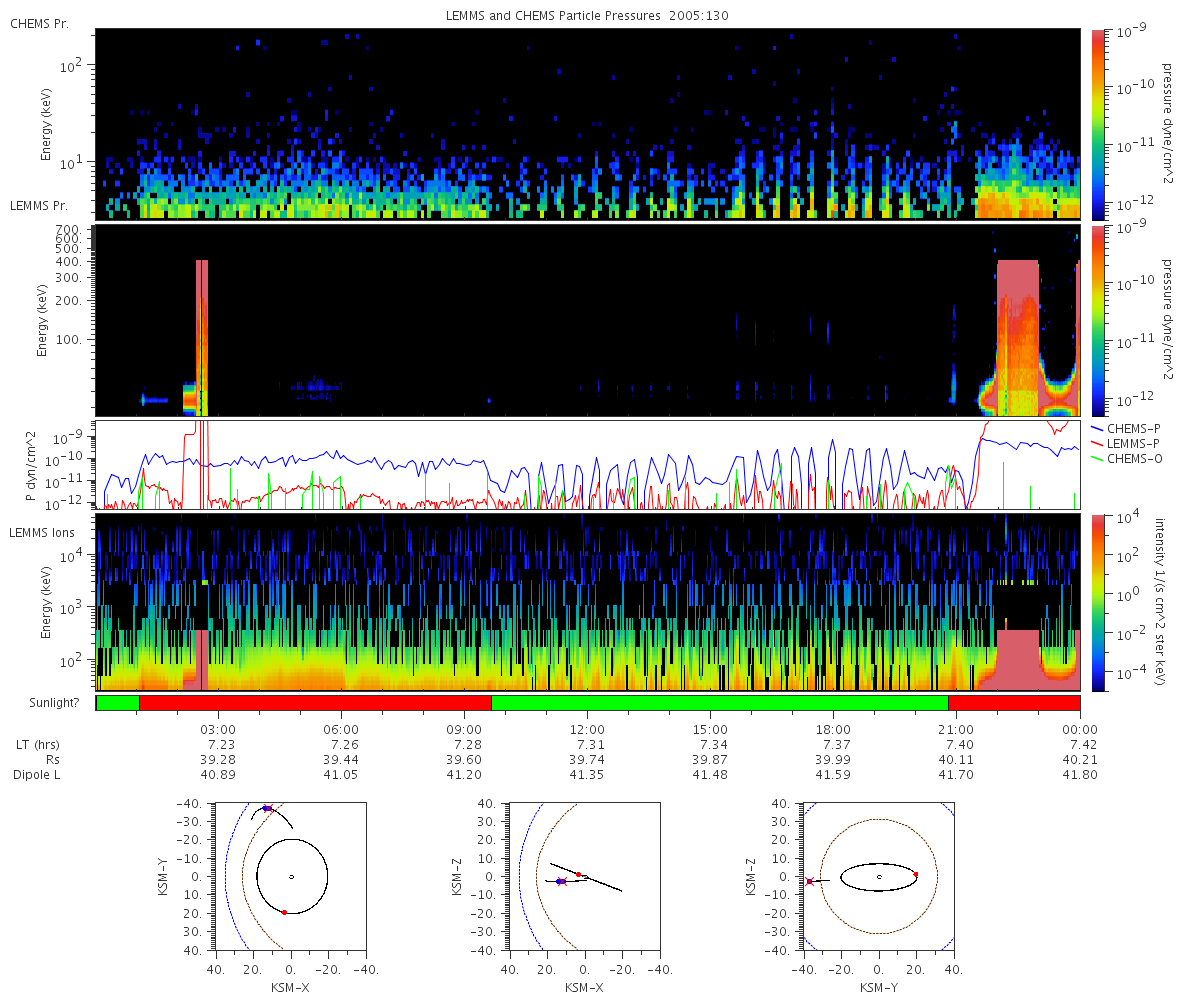Click the saturated LEMMS pressure spike near 02:30
This screenshot has height=1000, width=1200.
(x=202, y=337)
